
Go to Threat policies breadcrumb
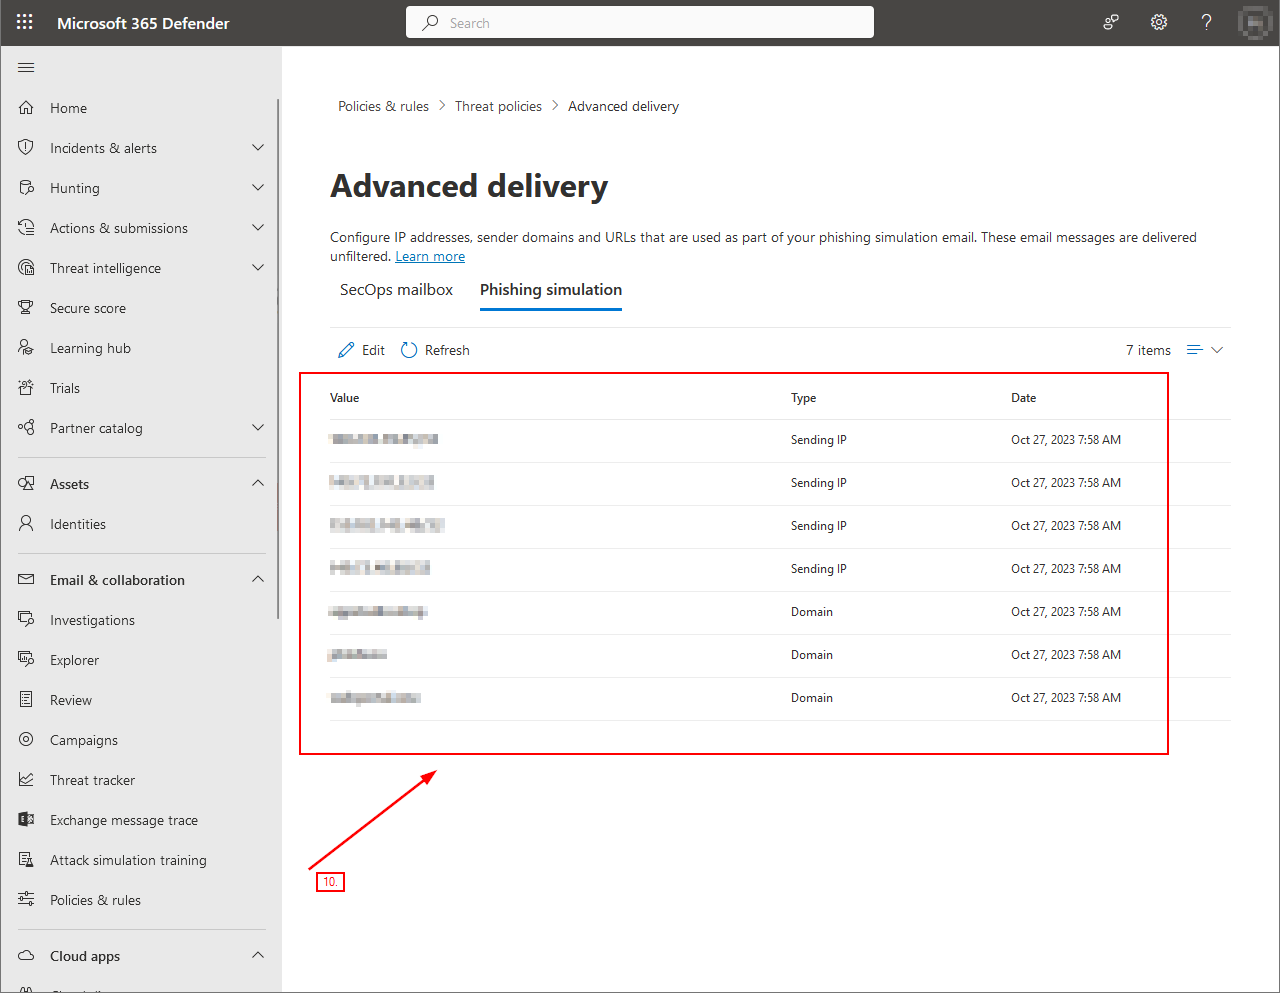click(498, 106)
